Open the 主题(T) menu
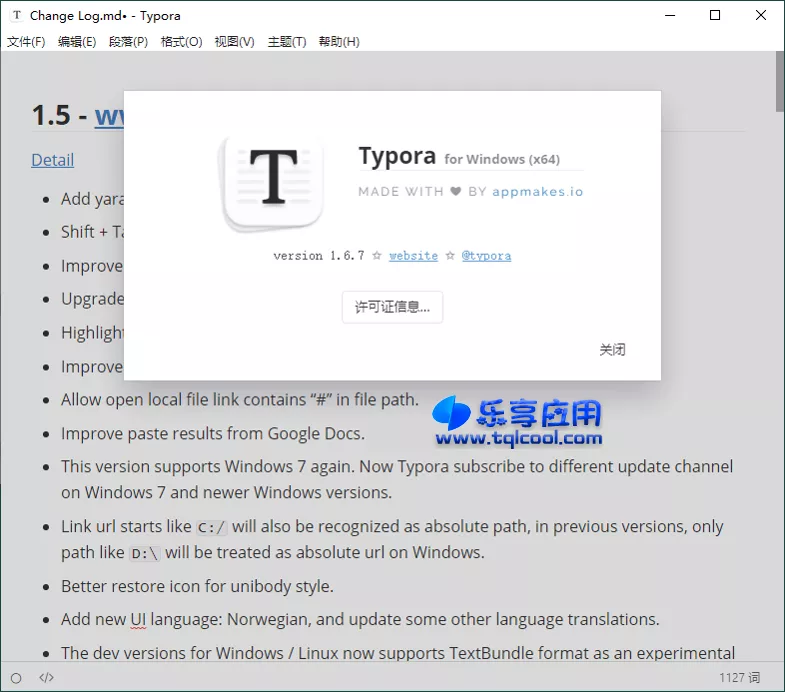Screen dimensions: 785x692 (287, 42)
